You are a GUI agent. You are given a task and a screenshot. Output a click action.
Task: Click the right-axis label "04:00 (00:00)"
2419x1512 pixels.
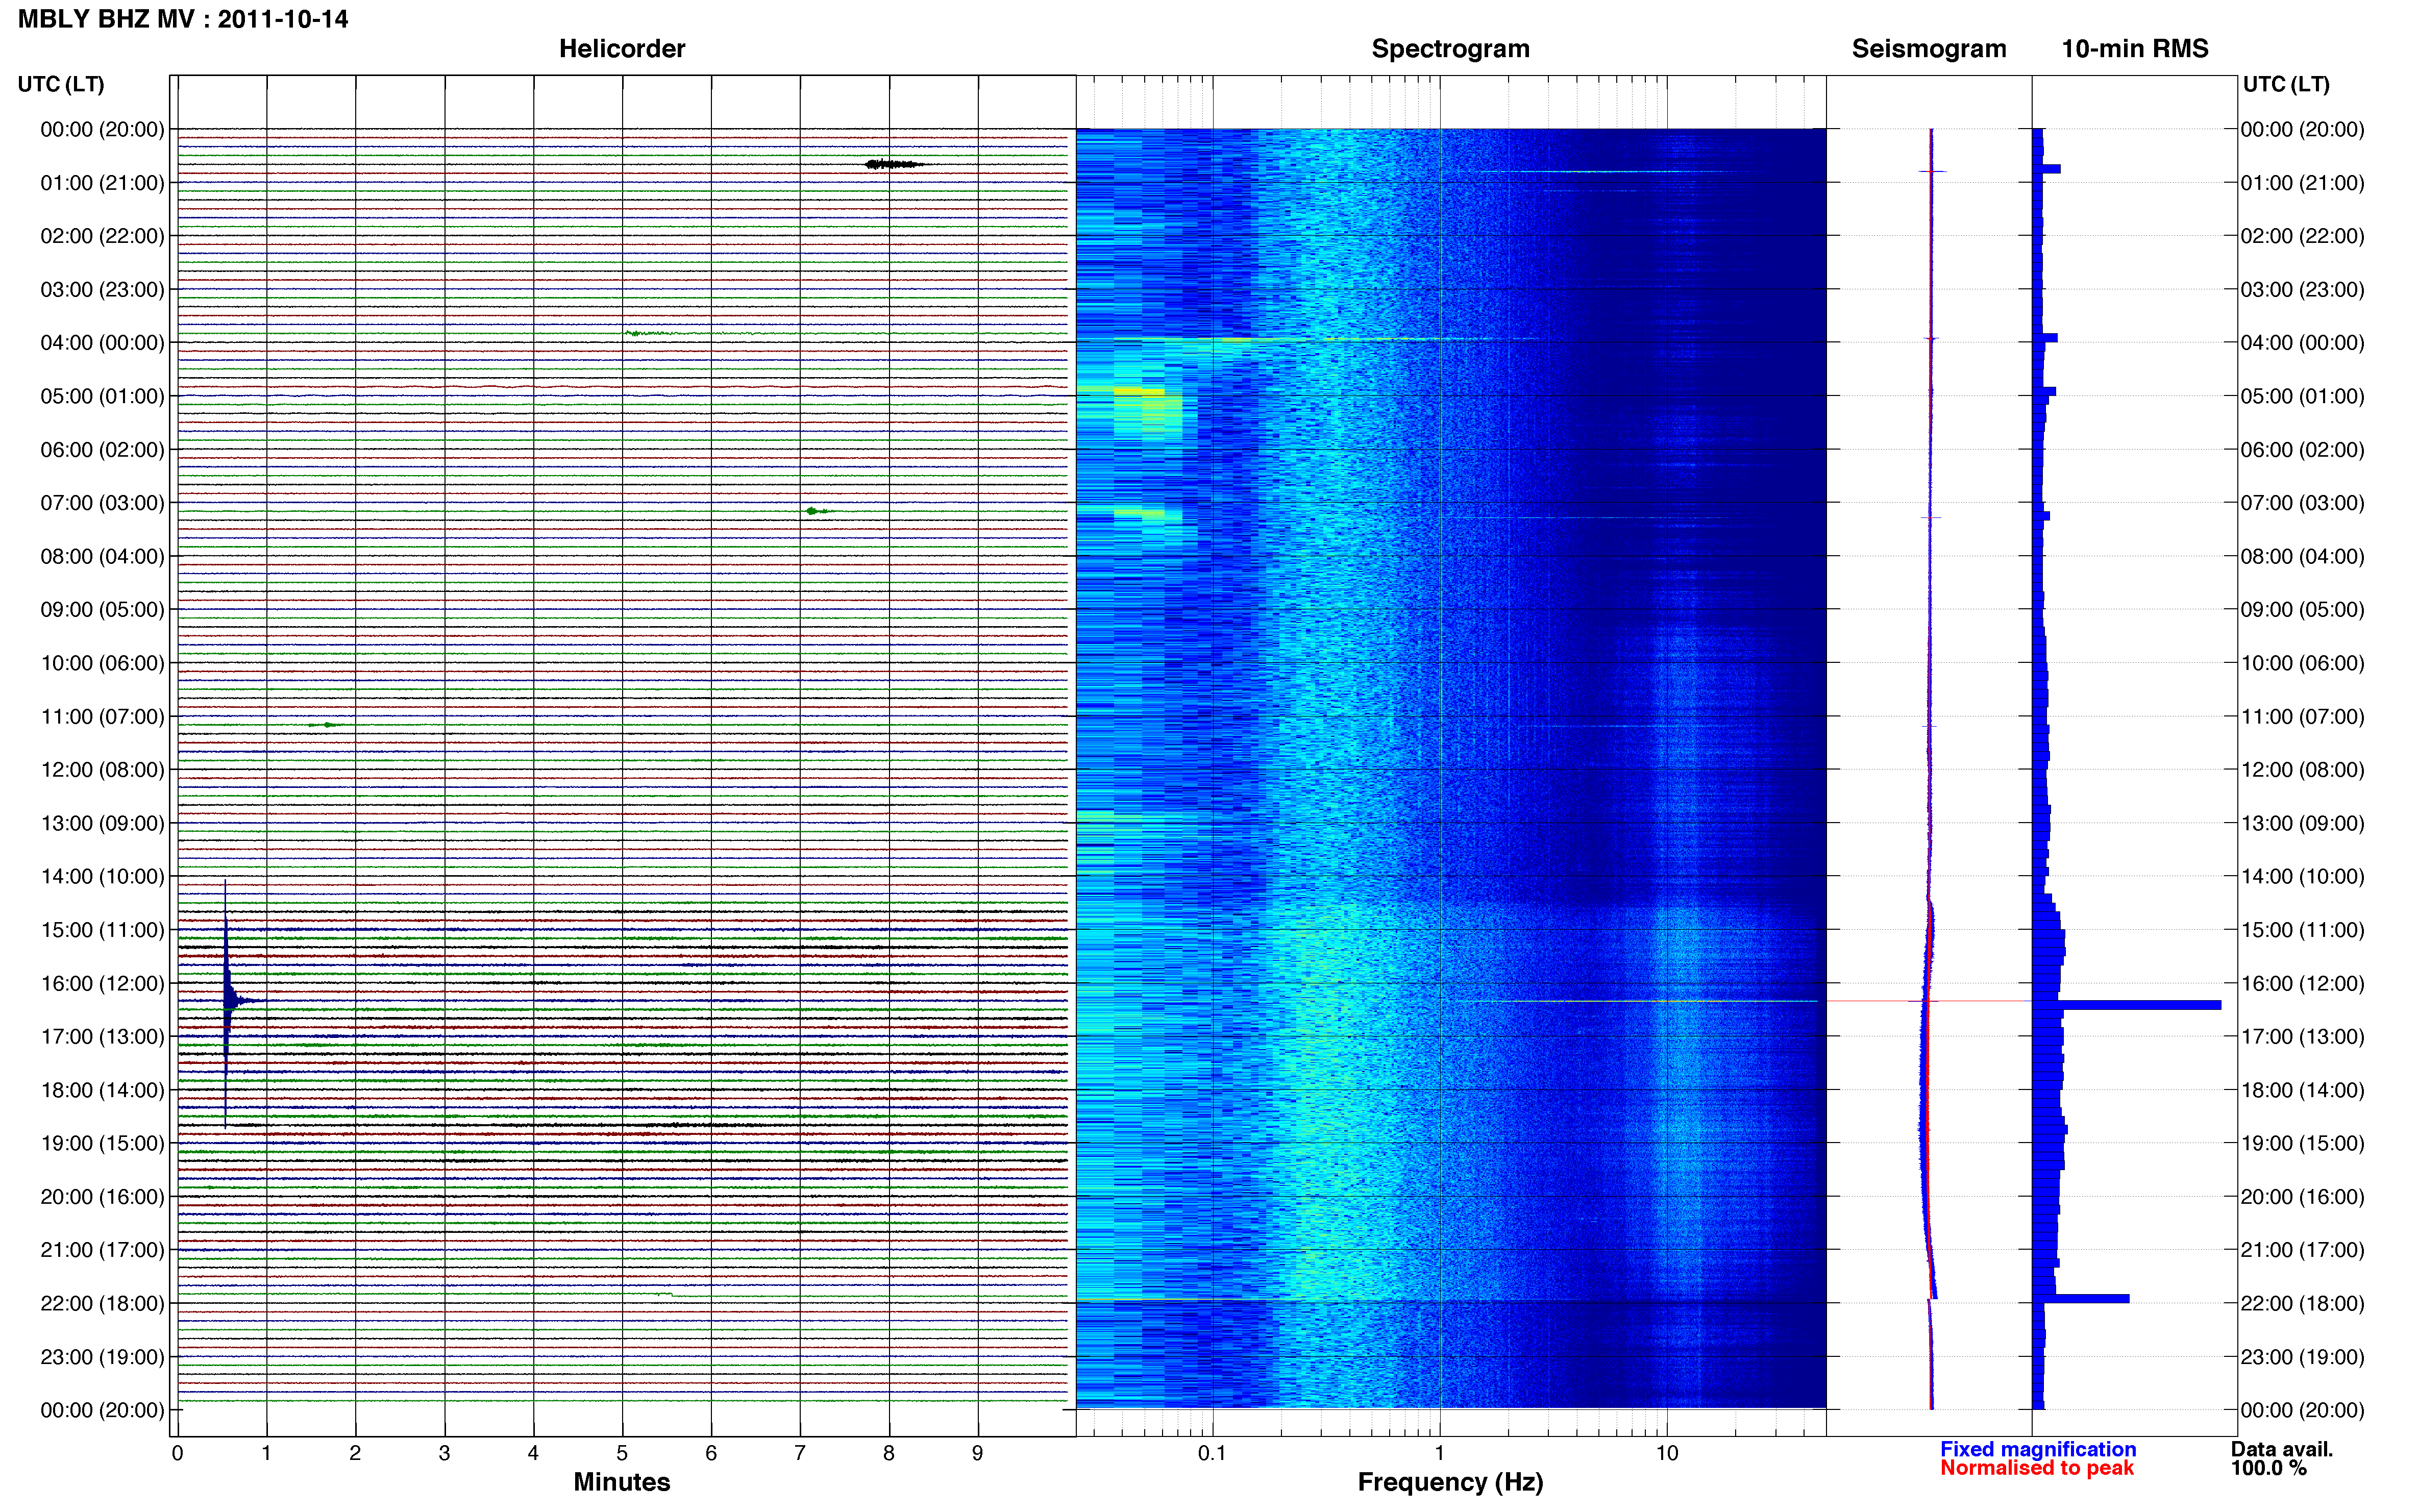click(2303, 343)
